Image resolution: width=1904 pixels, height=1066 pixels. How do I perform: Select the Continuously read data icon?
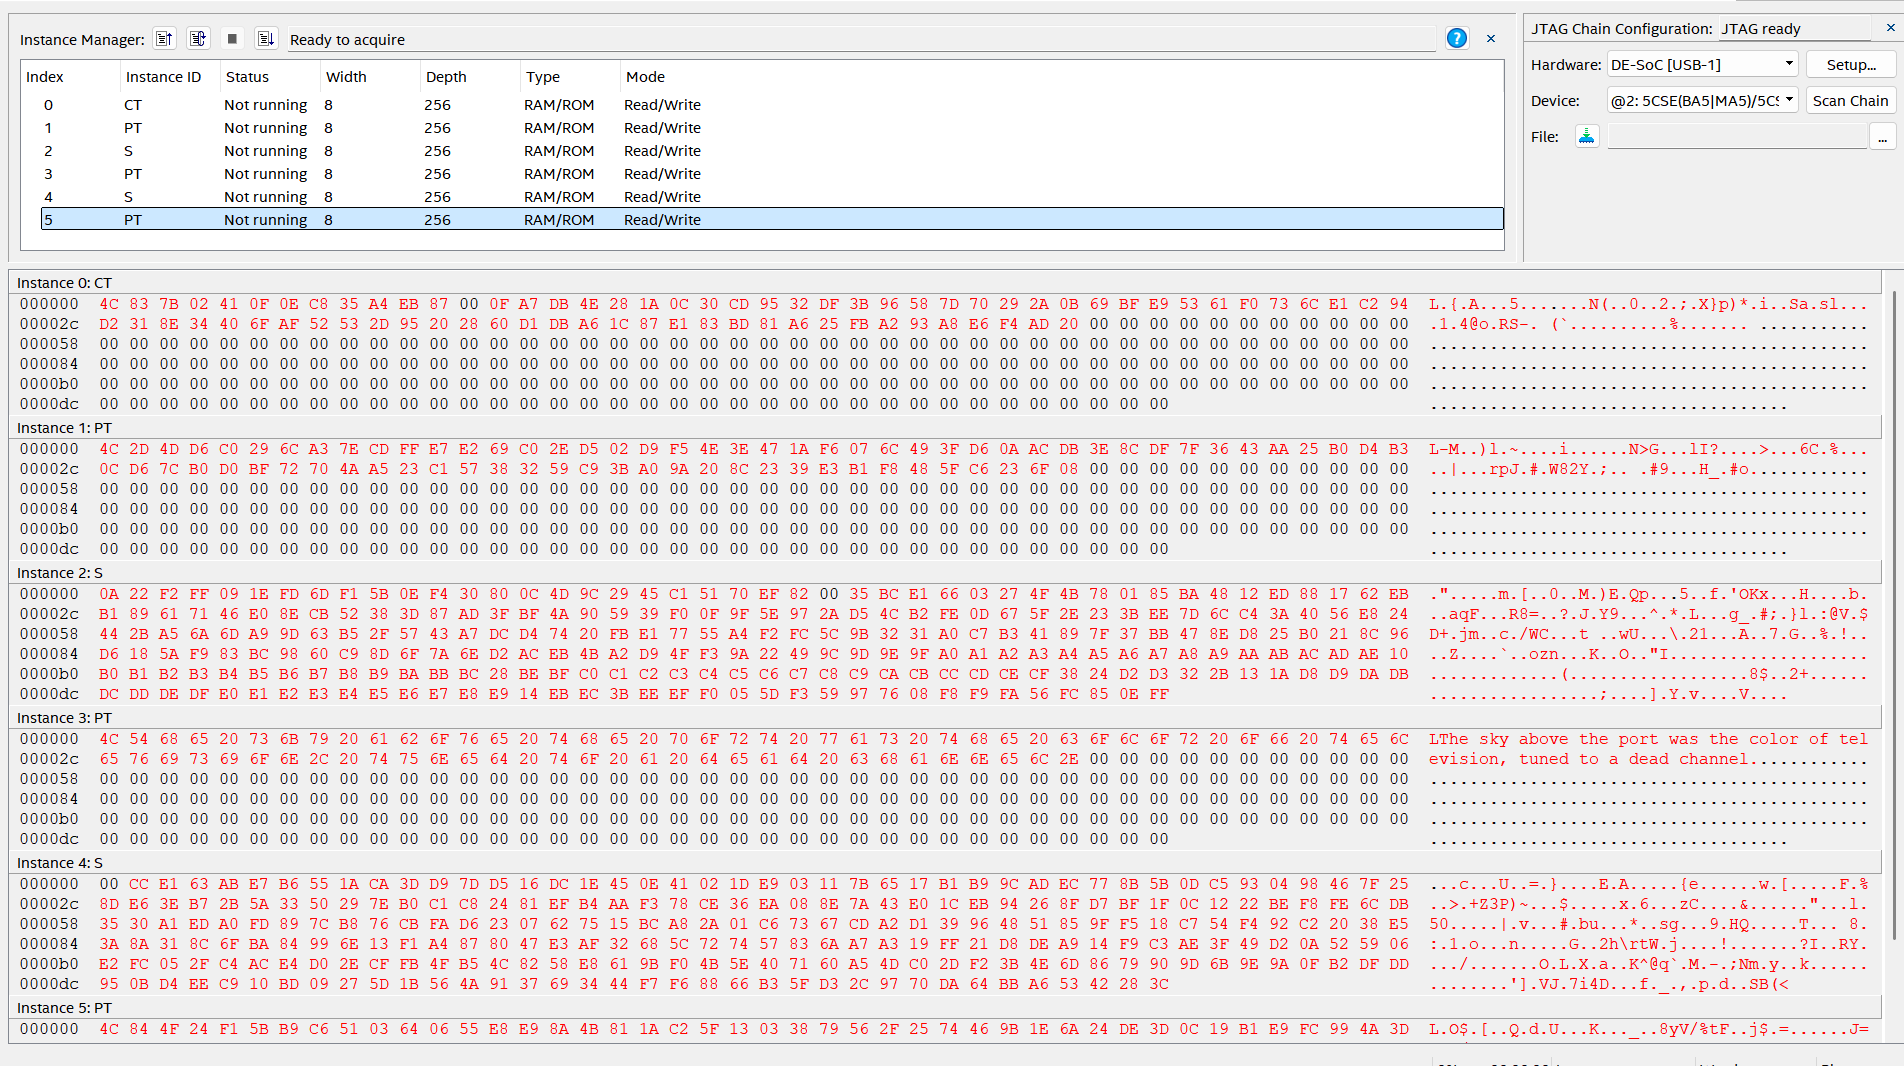tap(198, 38)
